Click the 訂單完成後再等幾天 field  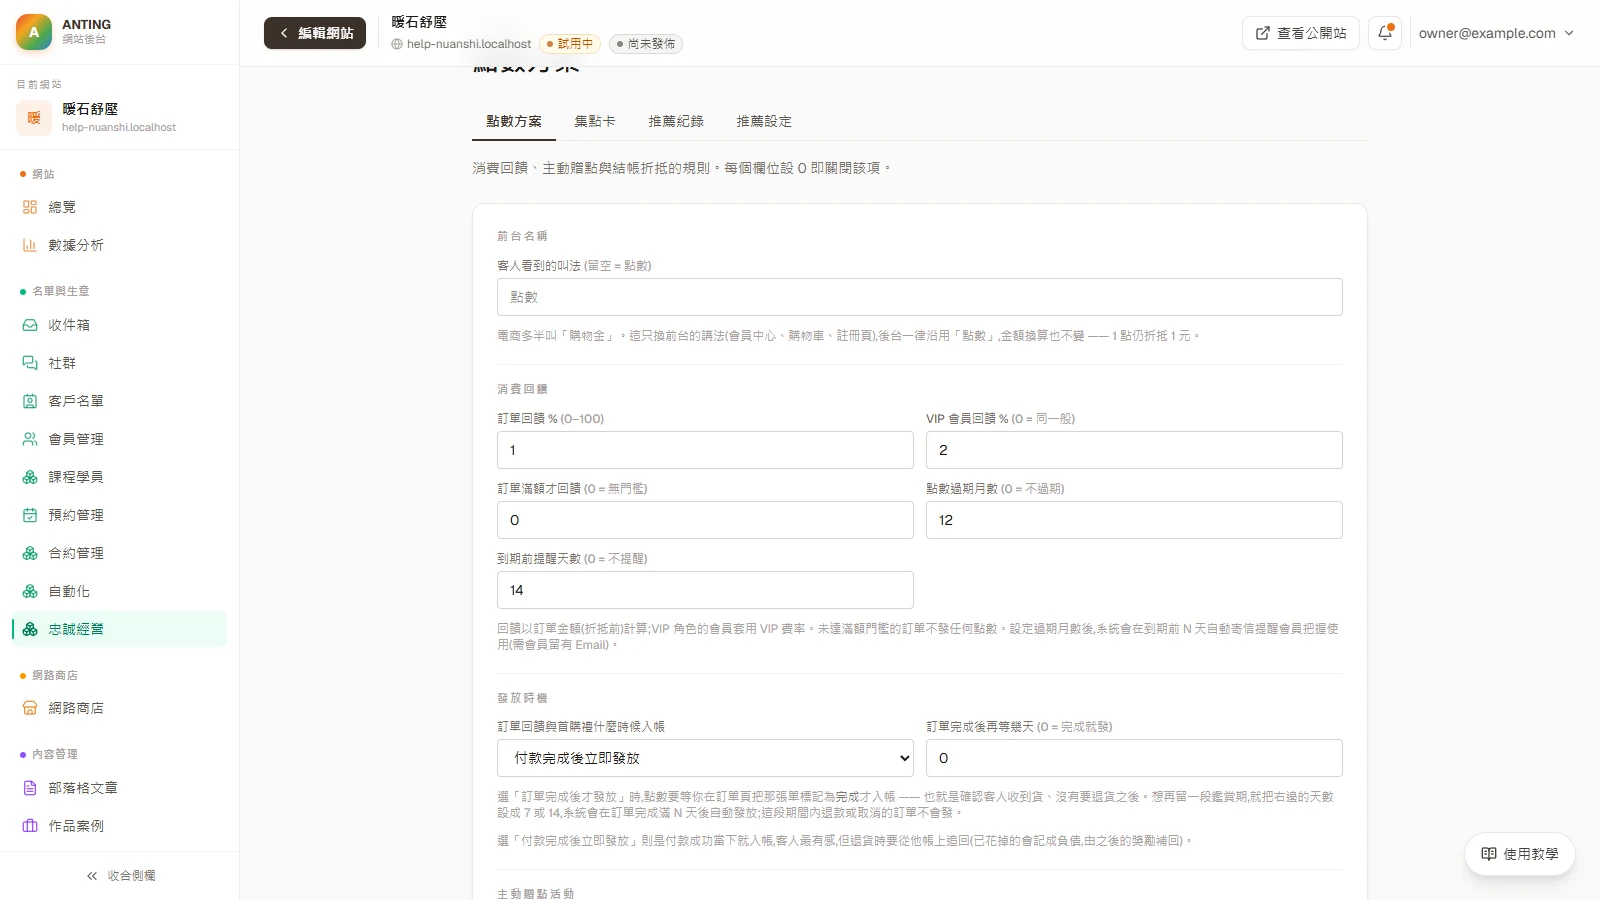tap(1134, 758)
